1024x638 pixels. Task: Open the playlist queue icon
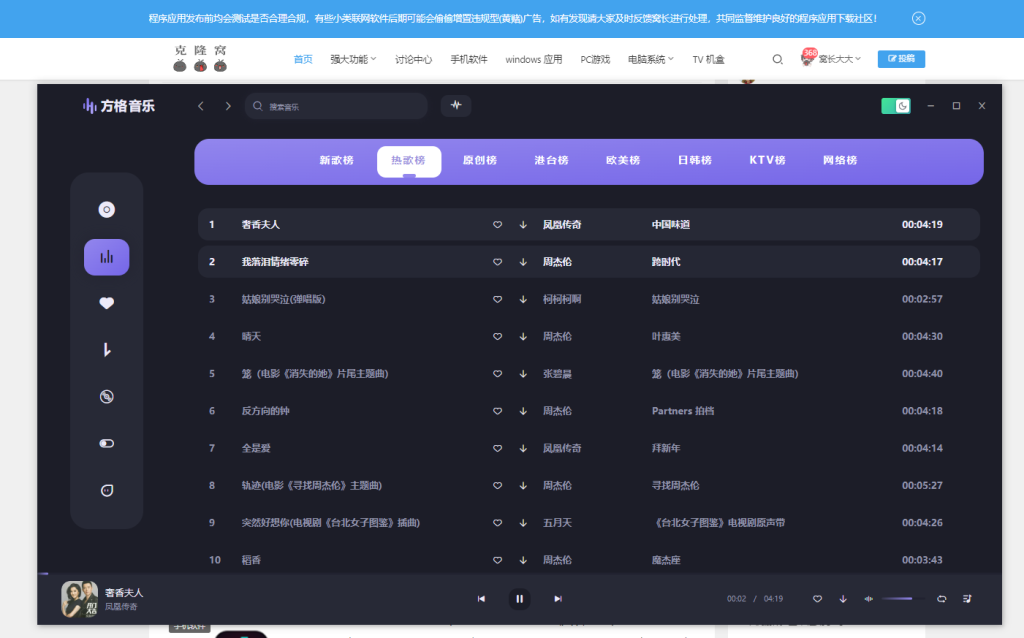[x=967, y=599]
